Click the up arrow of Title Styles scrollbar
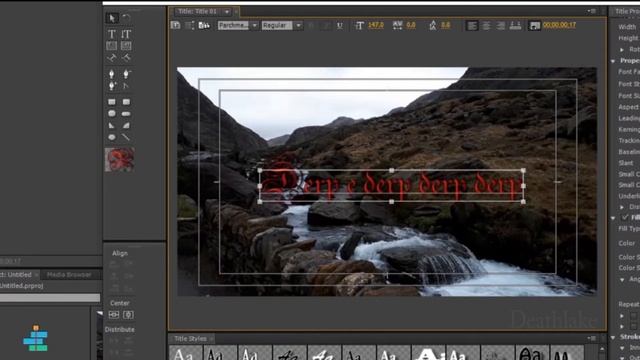640x360 pixels. (602, 349)
